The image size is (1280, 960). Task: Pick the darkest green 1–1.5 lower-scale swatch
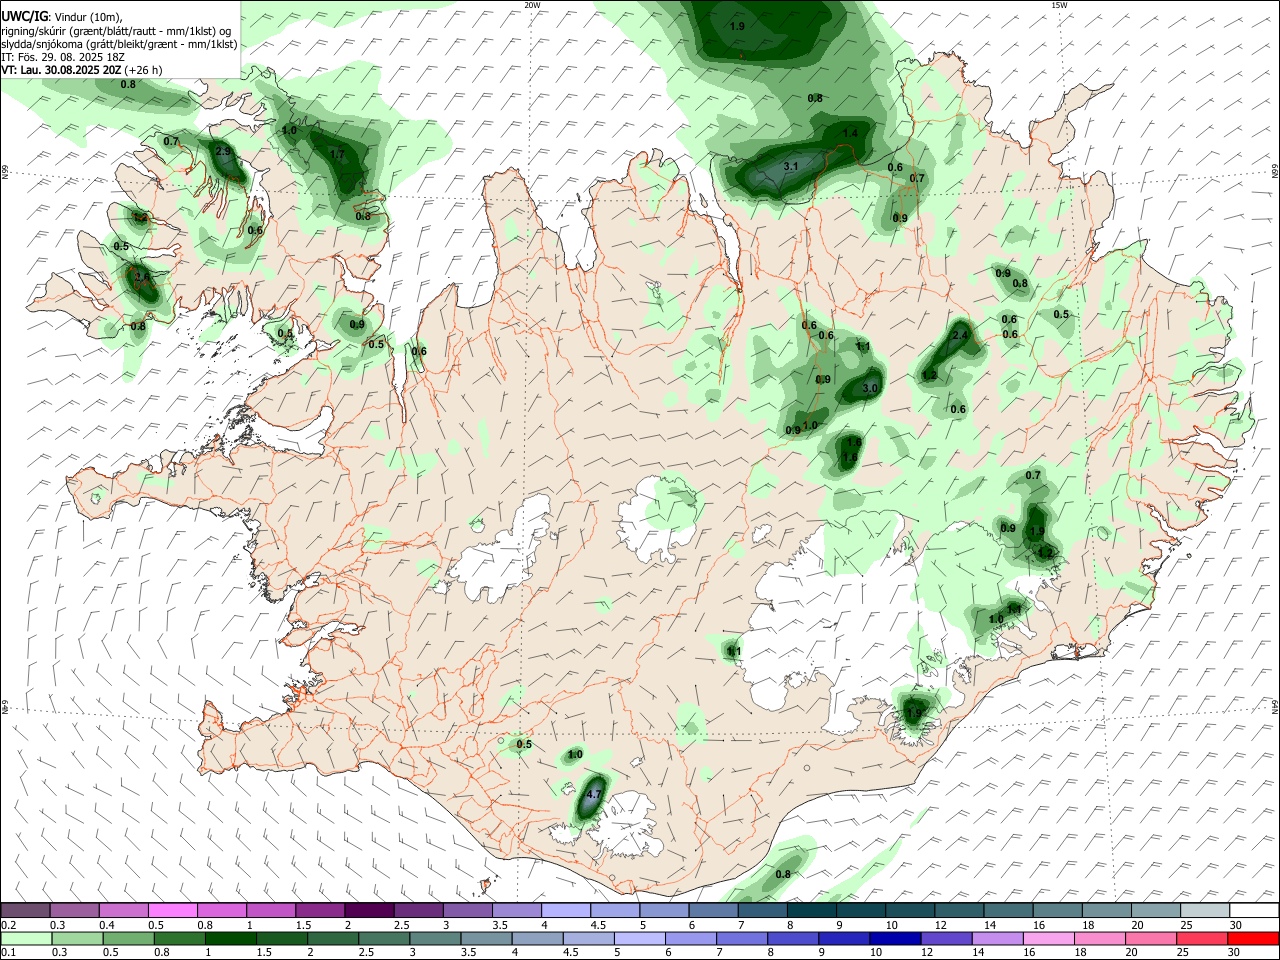pos(230,938)
